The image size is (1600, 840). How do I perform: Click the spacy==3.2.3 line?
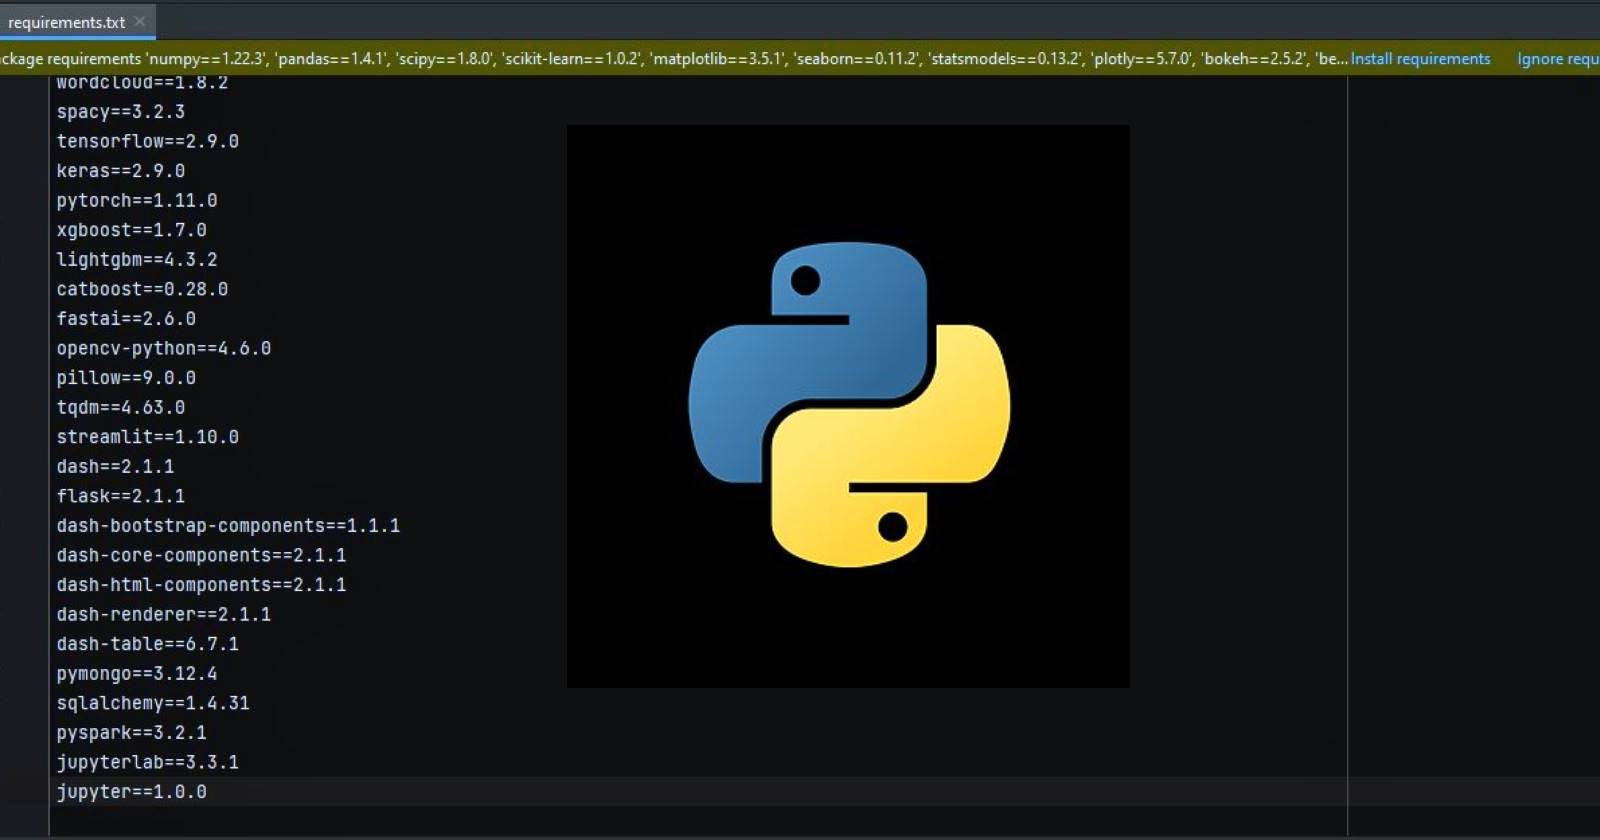120,112
